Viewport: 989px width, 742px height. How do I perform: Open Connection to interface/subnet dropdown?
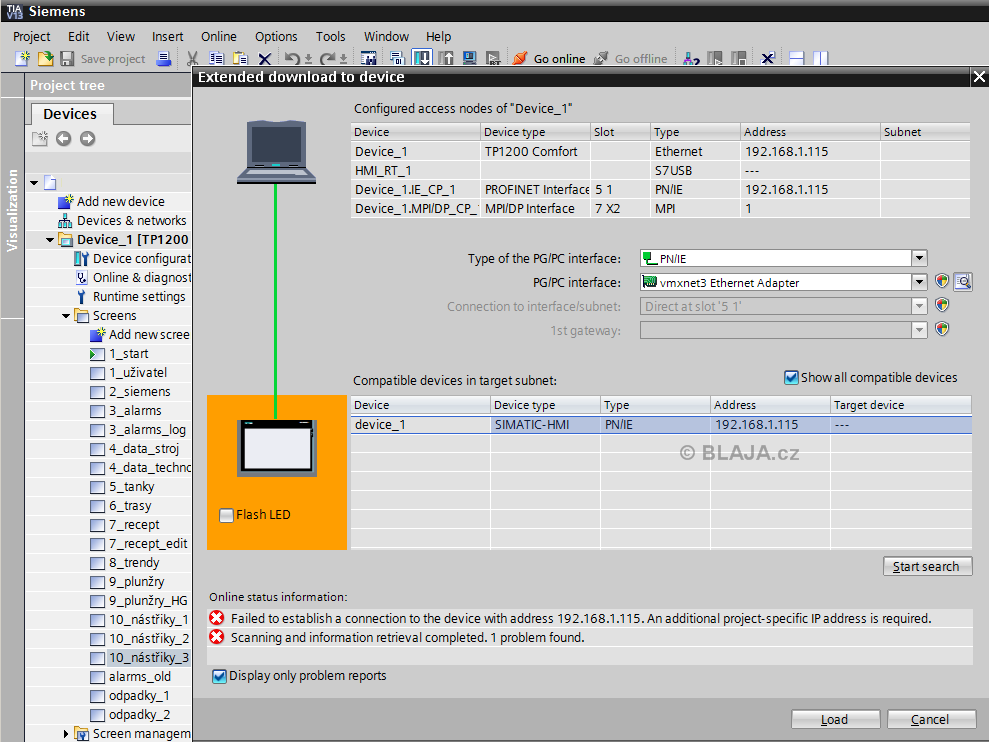(920, 306)
